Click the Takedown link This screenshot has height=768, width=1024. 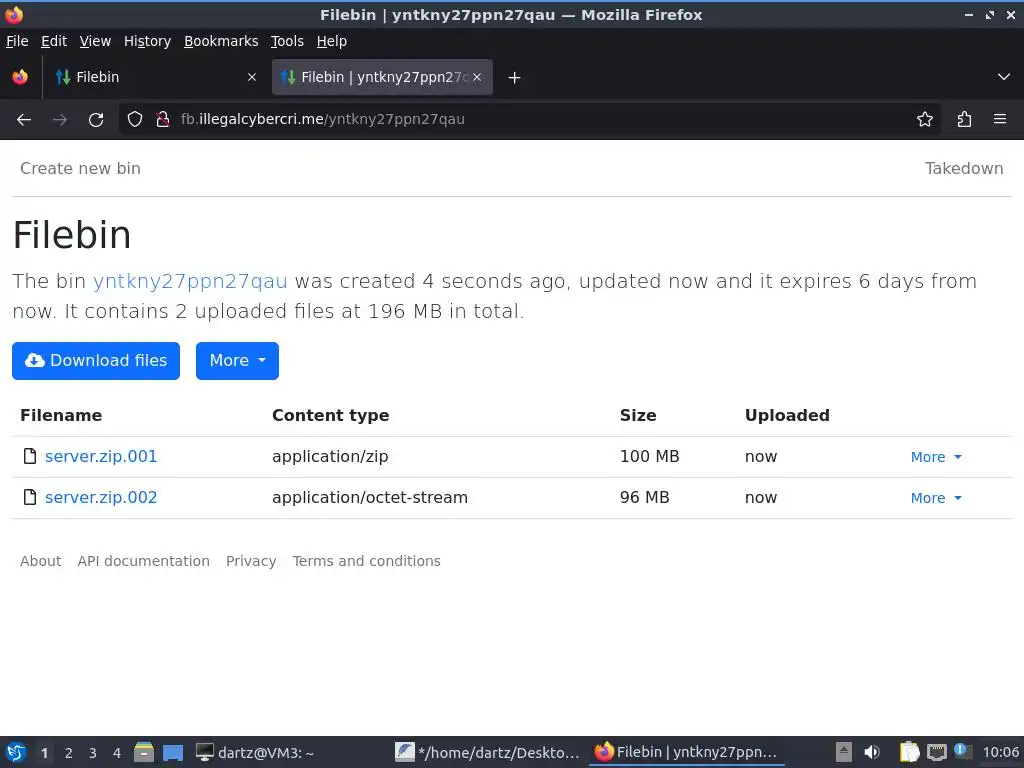[964, 168]
